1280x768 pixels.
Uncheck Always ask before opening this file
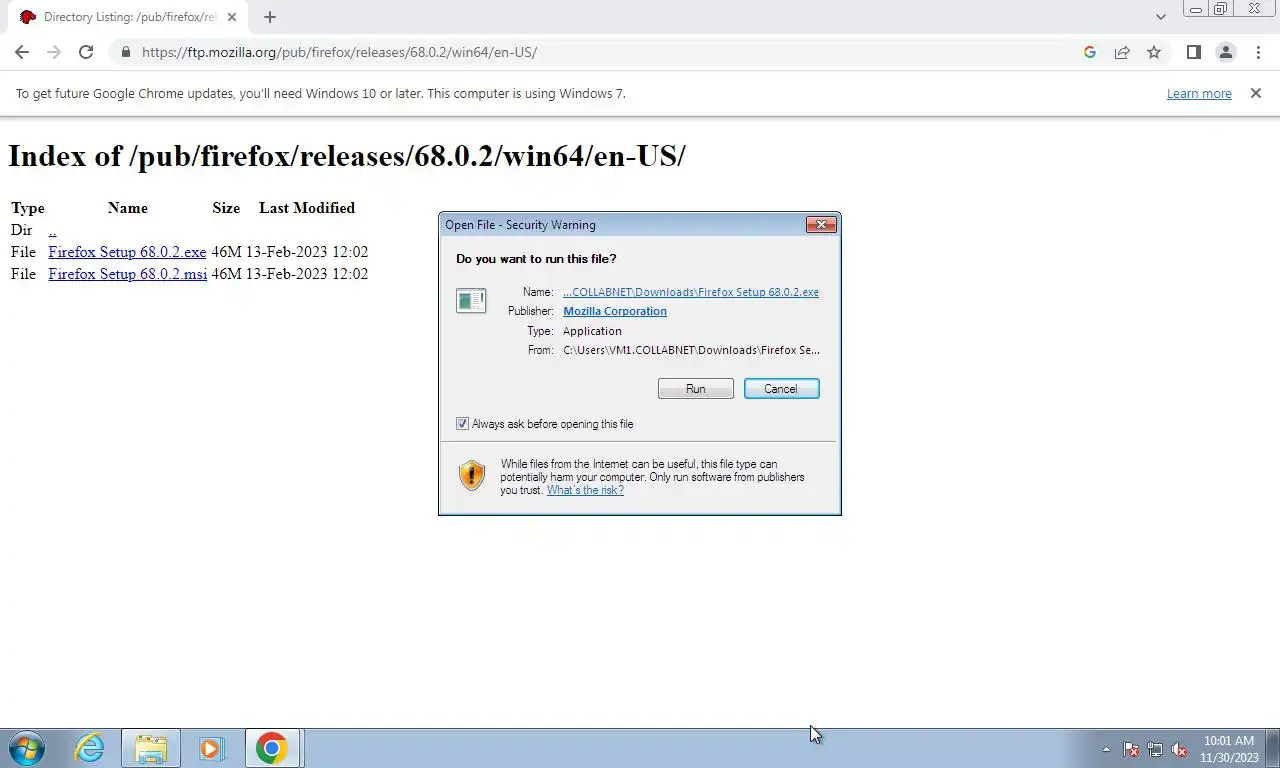point(462,424)
